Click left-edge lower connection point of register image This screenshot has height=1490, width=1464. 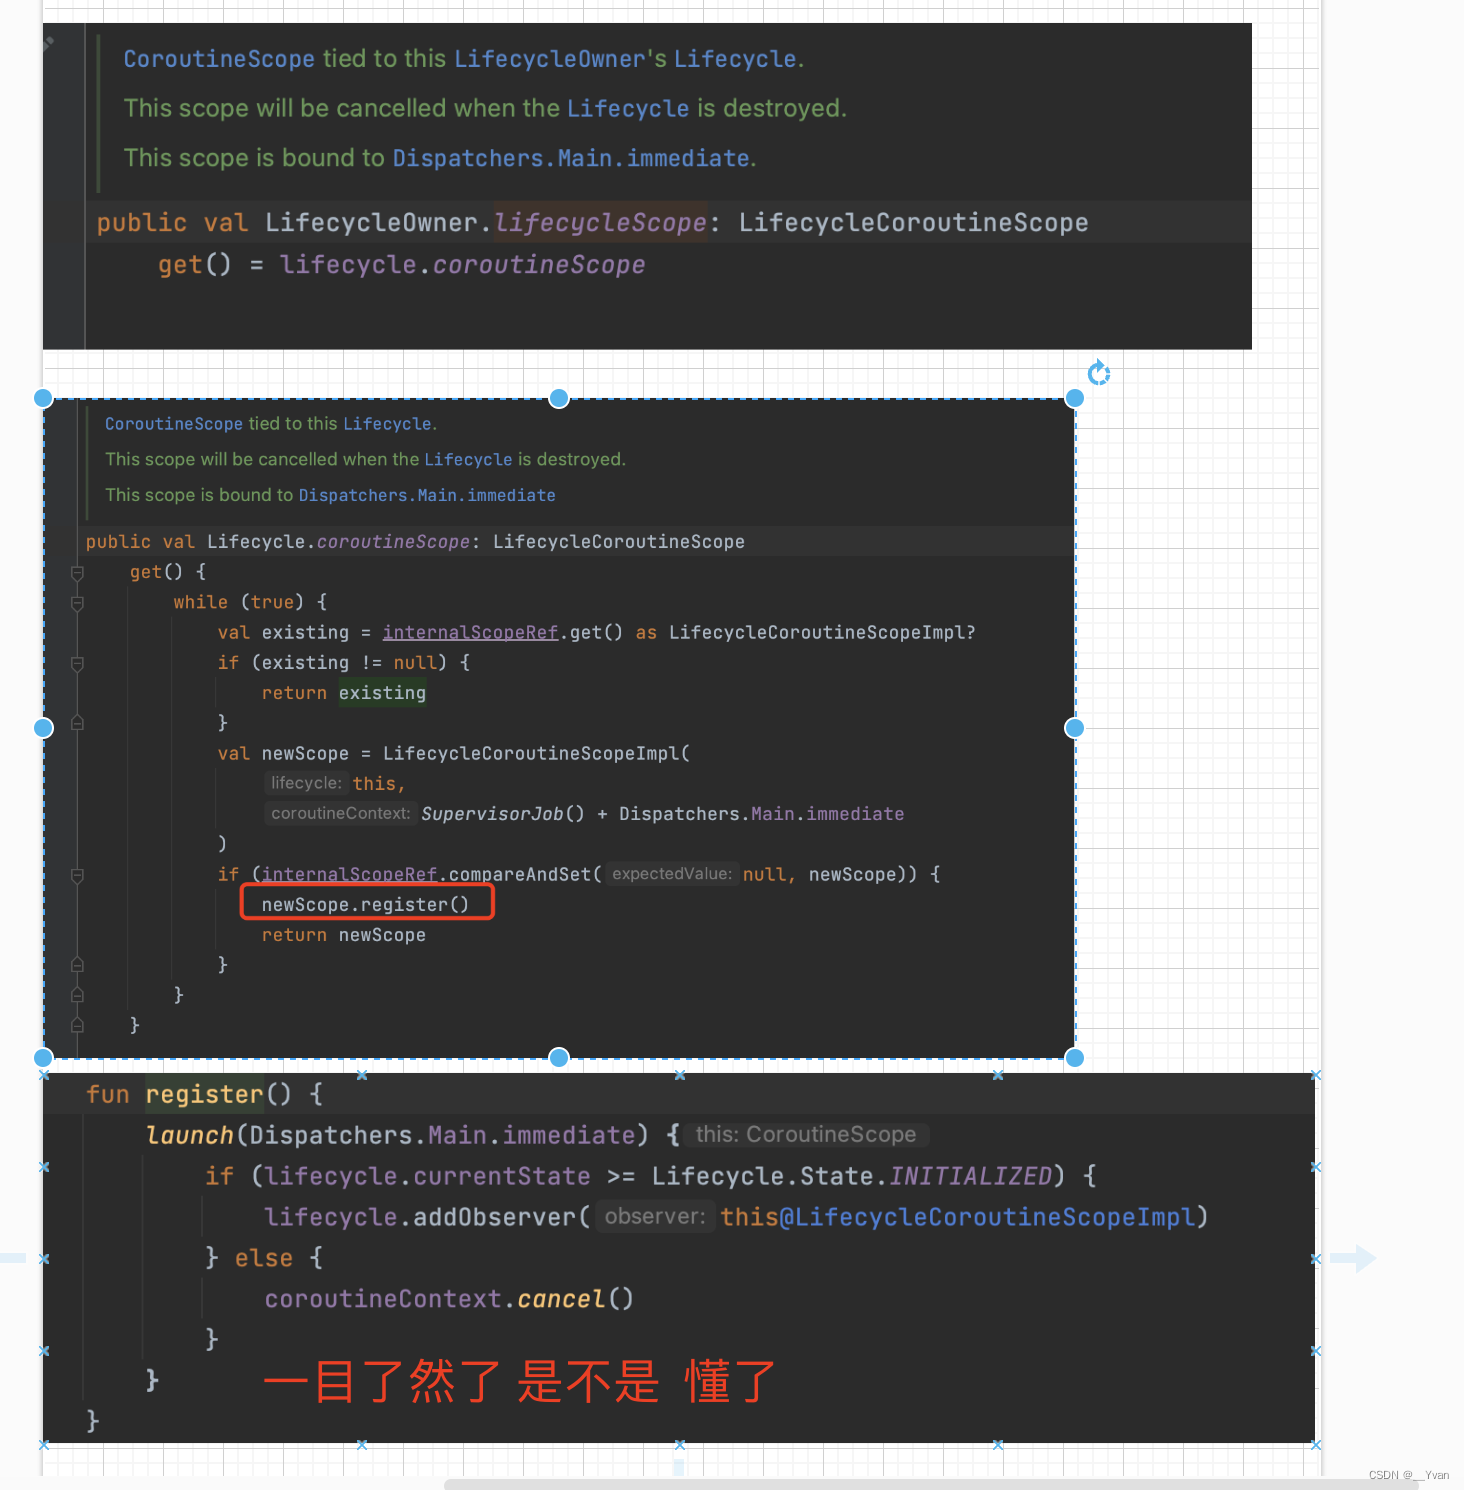[x=44, y=1351]
